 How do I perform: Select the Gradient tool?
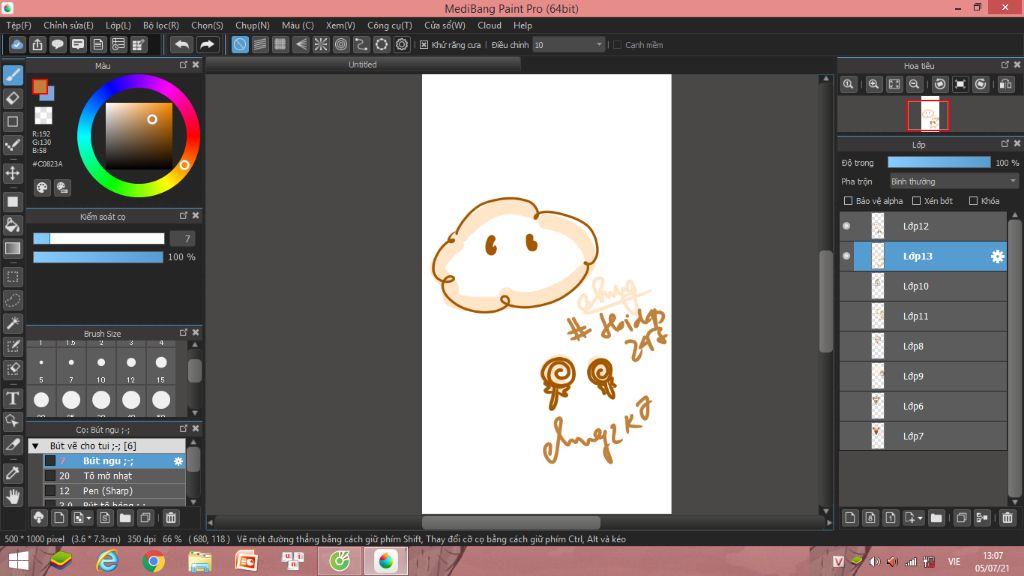click(x=12, y=248)
